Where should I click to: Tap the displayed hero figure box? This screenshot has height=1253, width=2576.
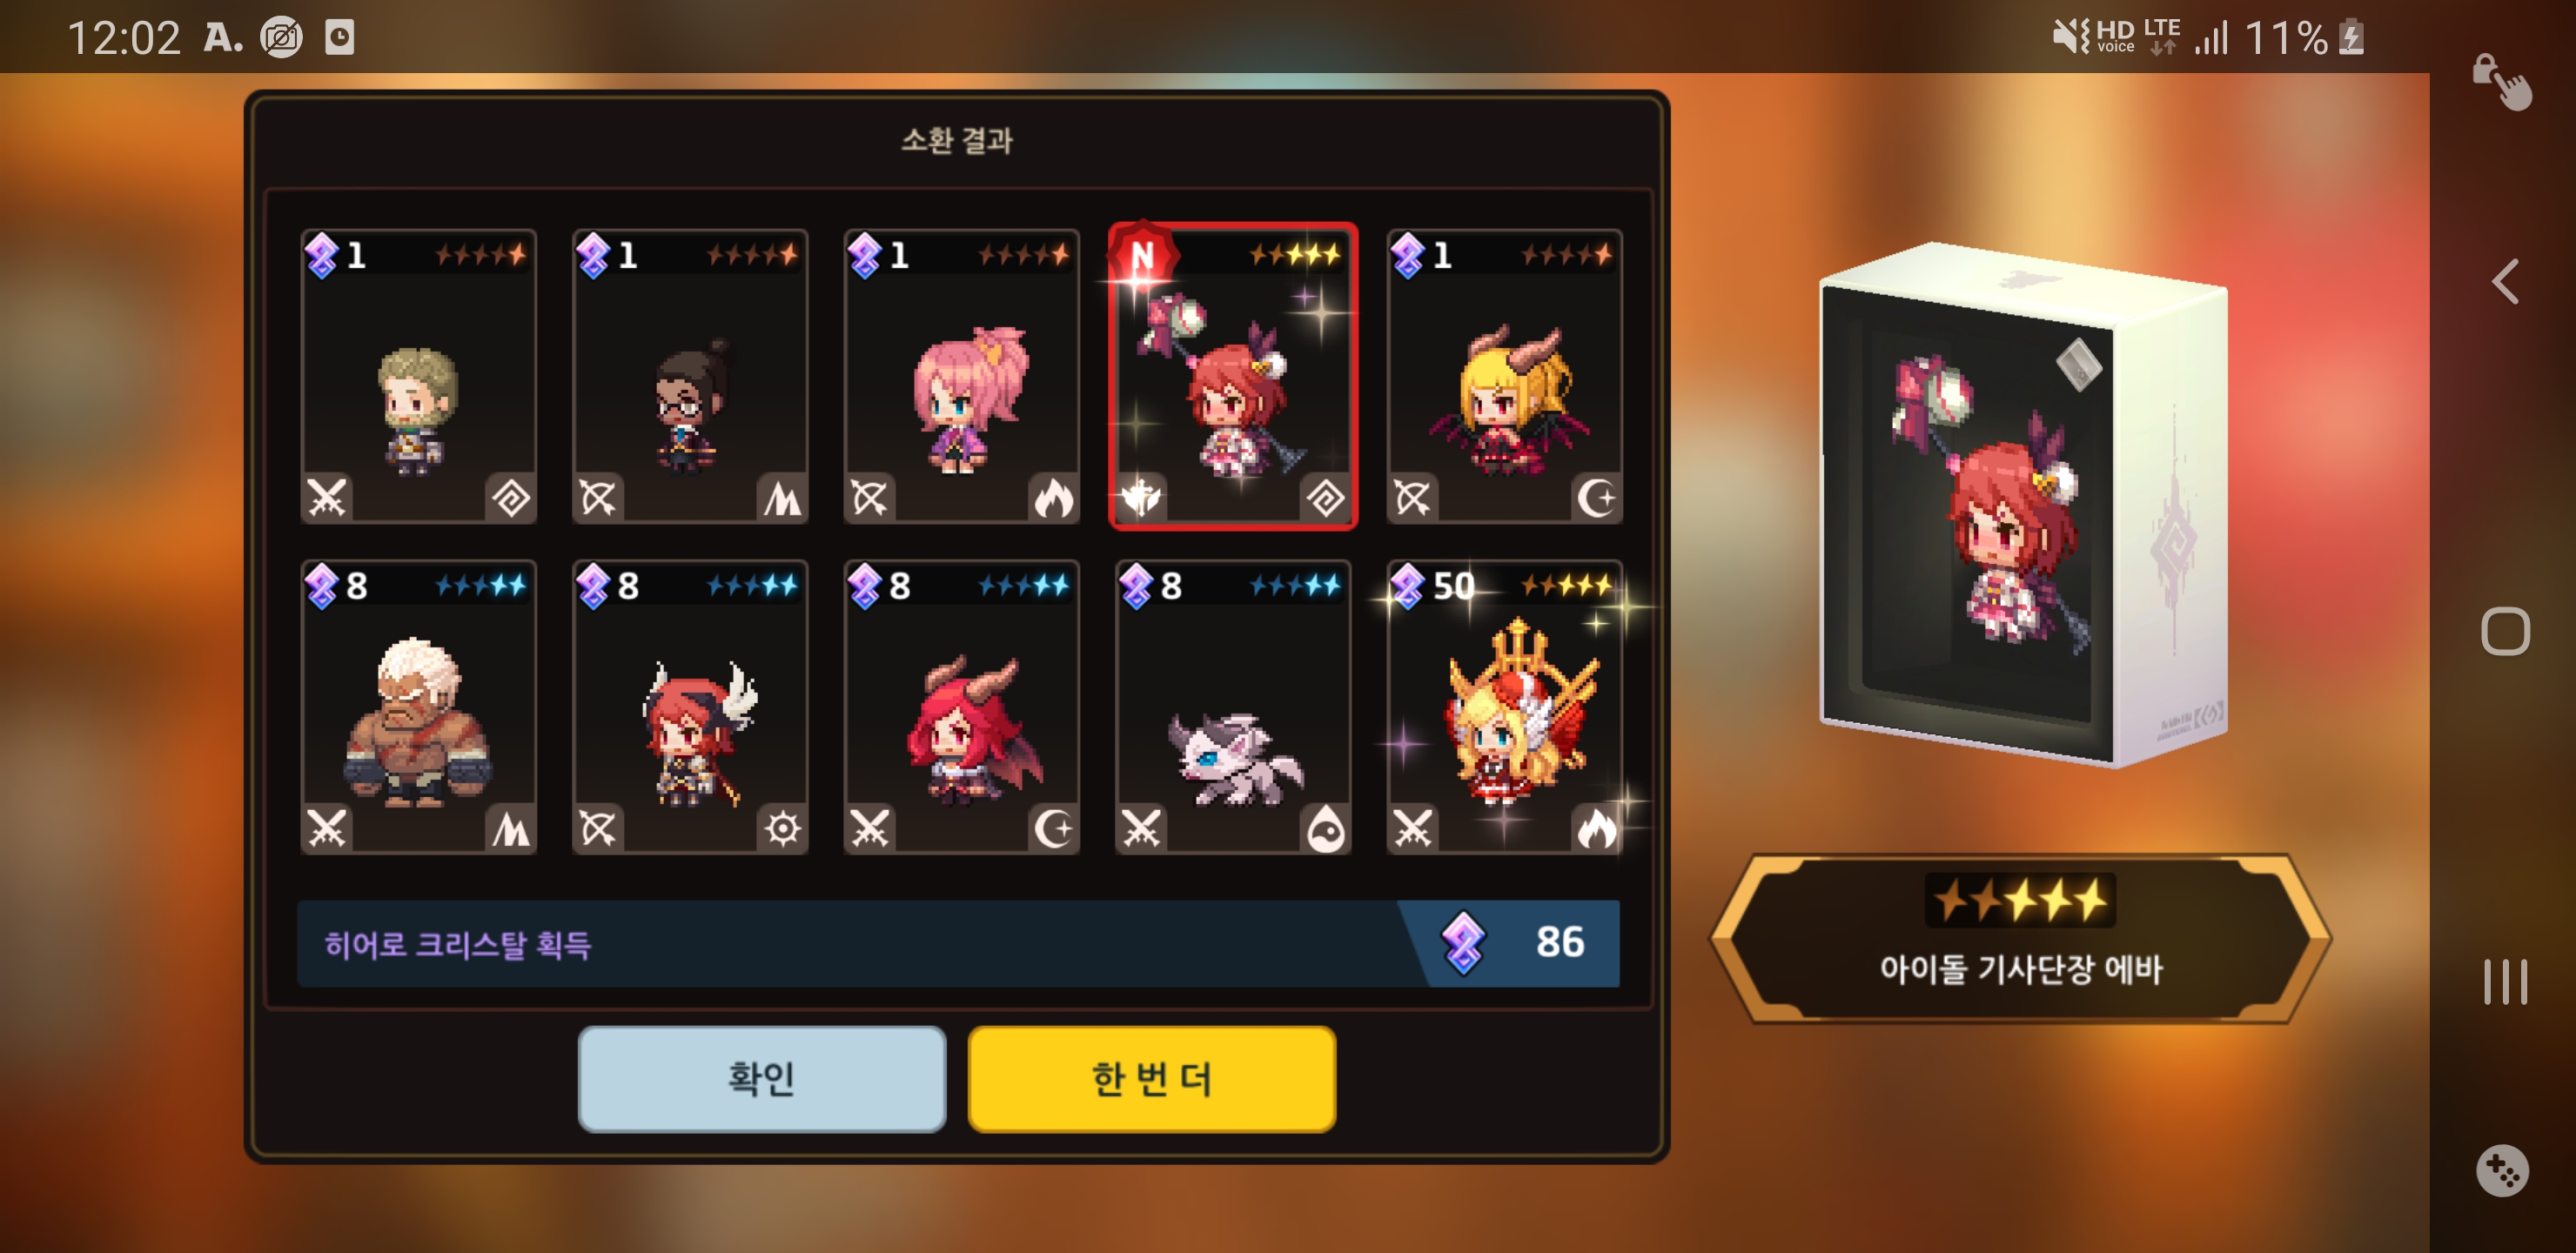(x=2022, y=503)
